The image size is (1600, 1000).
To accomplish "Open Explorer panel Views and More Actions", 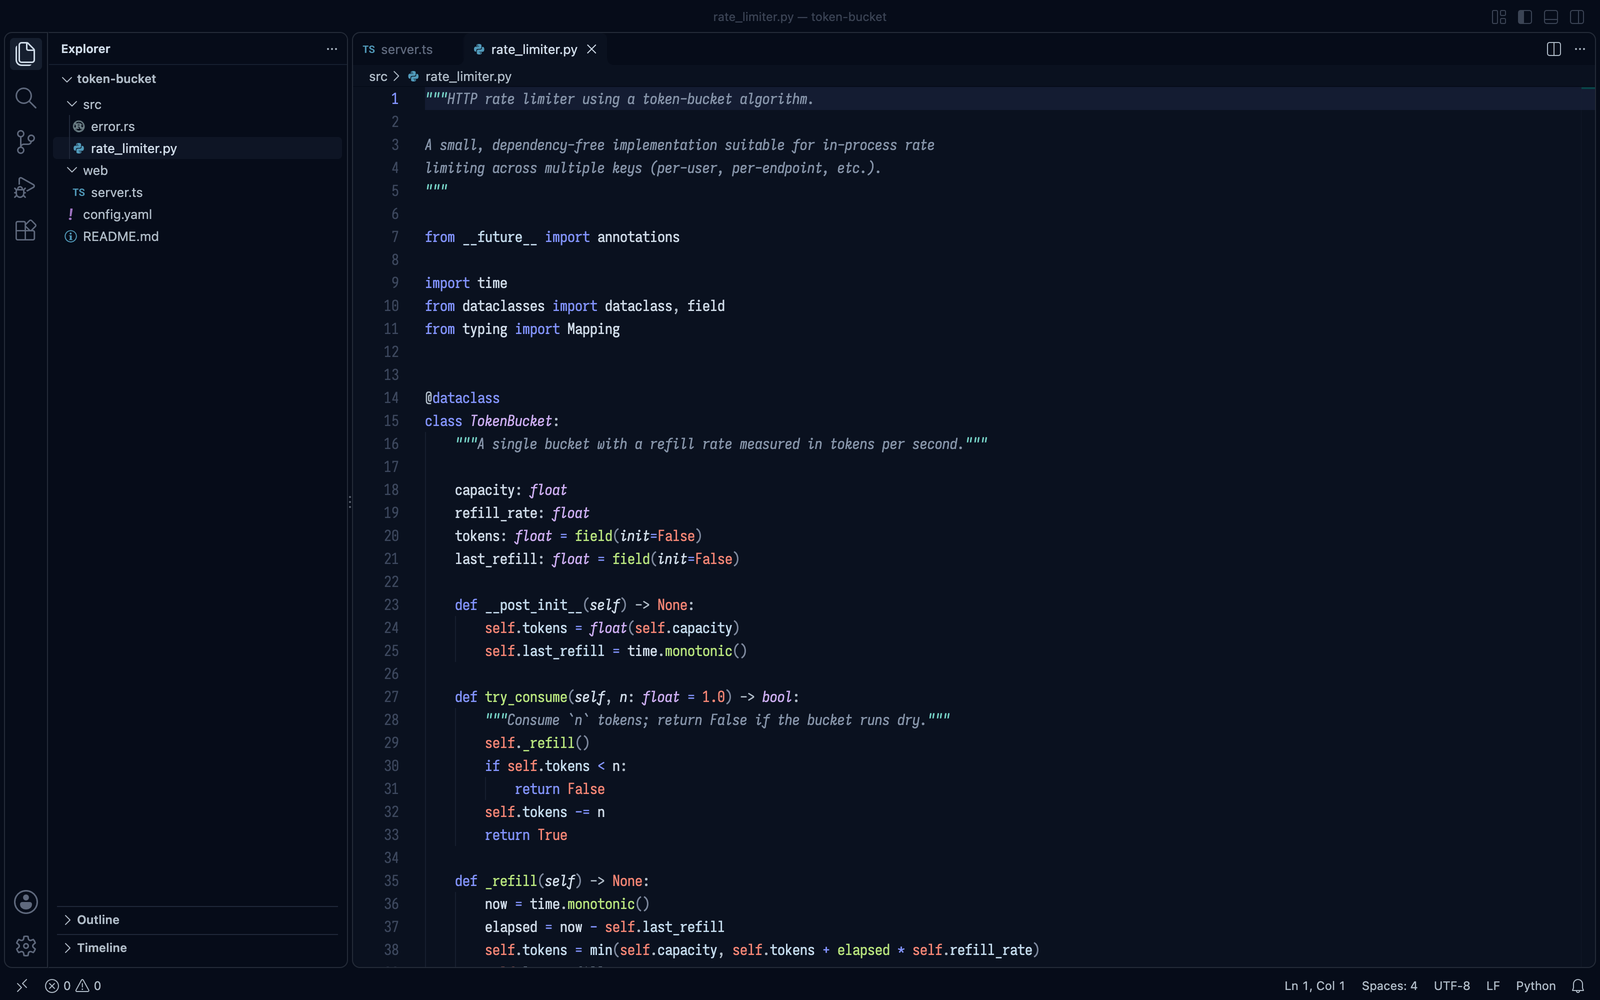I will tap(332, 49).
